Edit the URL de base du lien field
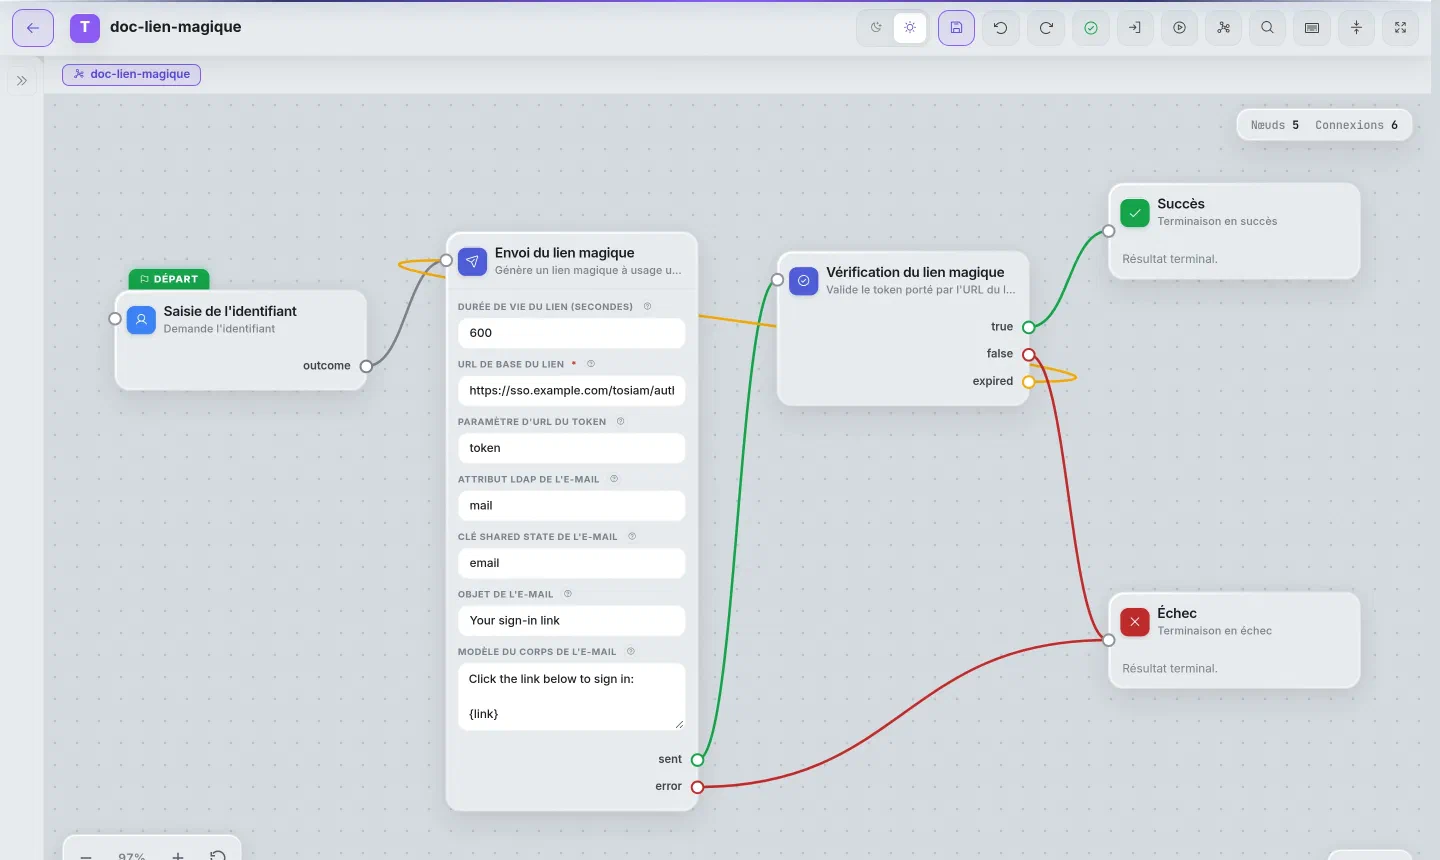Image resolution: width=1440 pixels, height=860 pixels. tap(572, 391)
